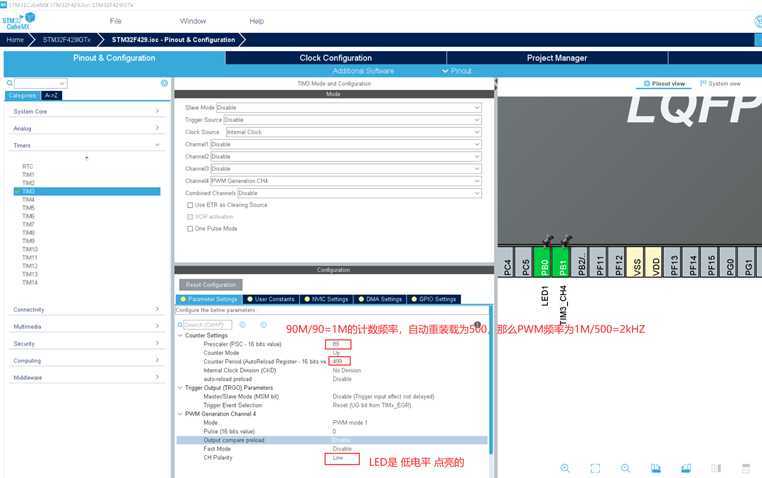762x478 pixels.
Task: Click the pushpin marker above PB0
Action: pyautogui.click(x=547, y=240)
